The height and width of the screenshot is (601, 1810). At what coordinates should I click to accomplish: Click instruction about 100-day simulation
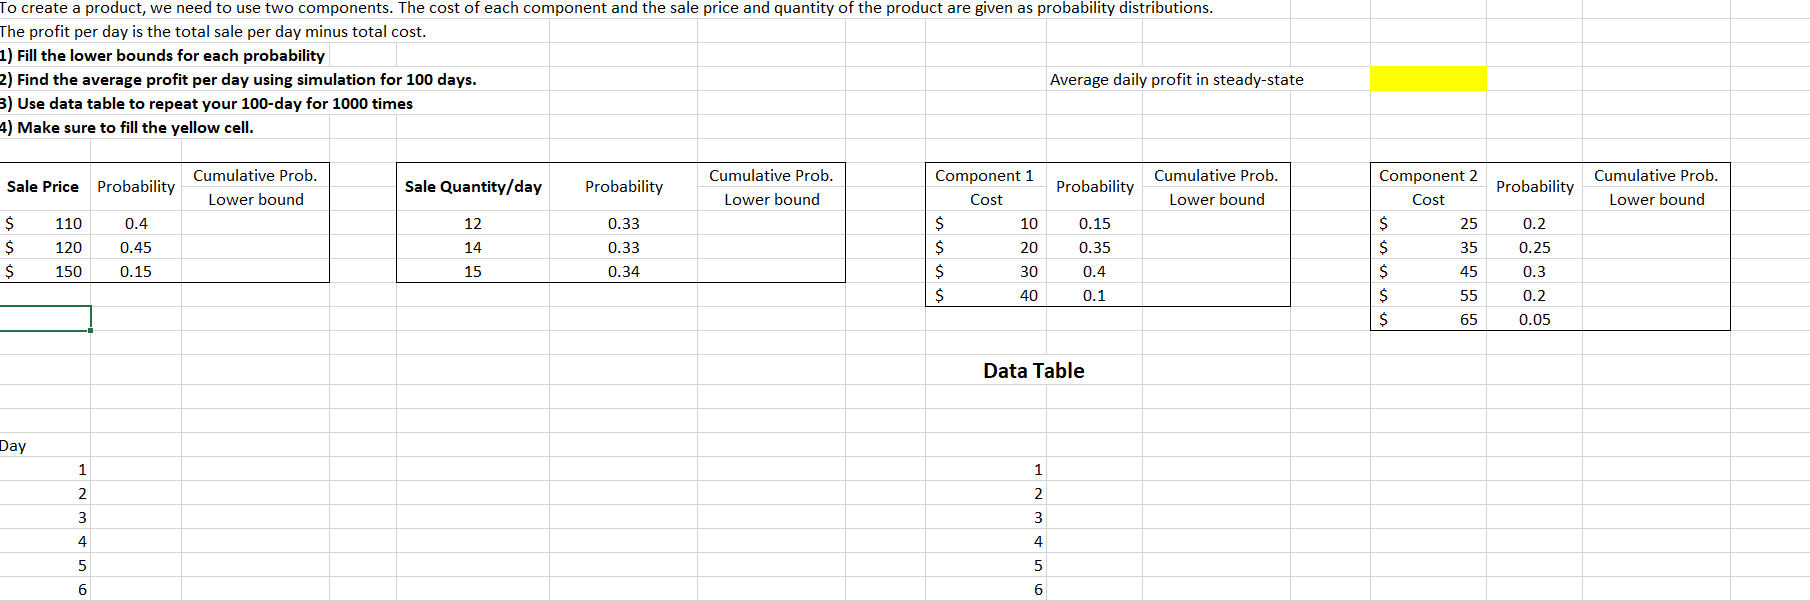click(238, 80)
